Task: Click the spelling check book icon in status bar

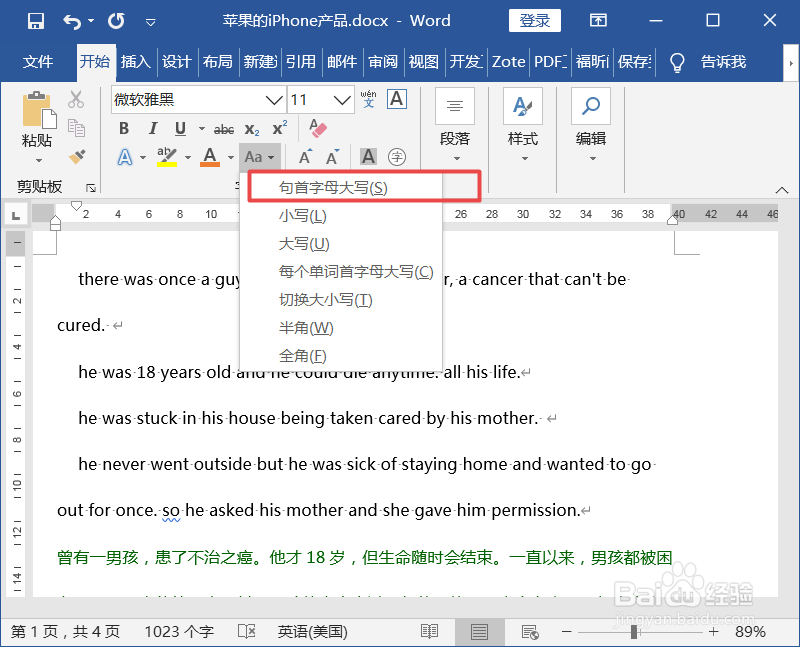Action: [x=246, y=632]
